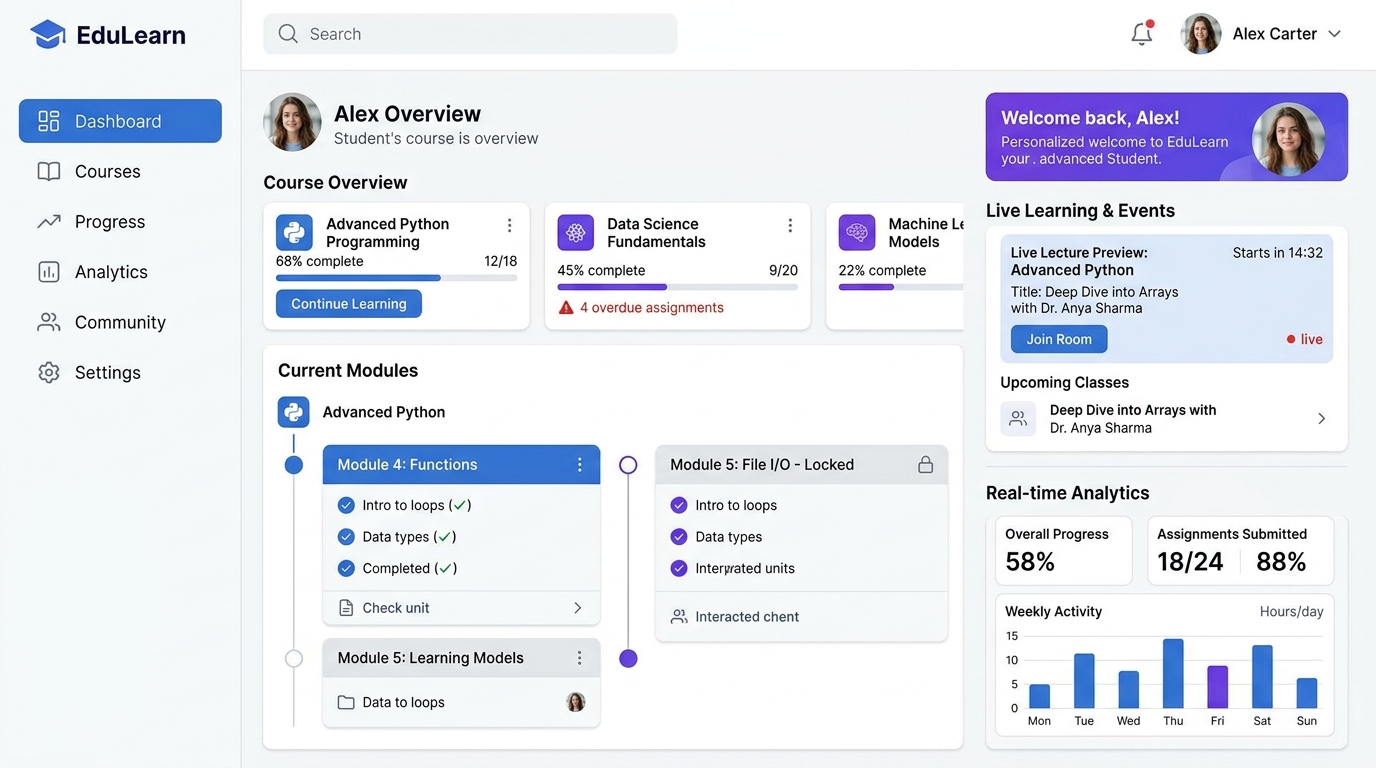
Task: Expand the Check unit row chevron
Action: 578,608
